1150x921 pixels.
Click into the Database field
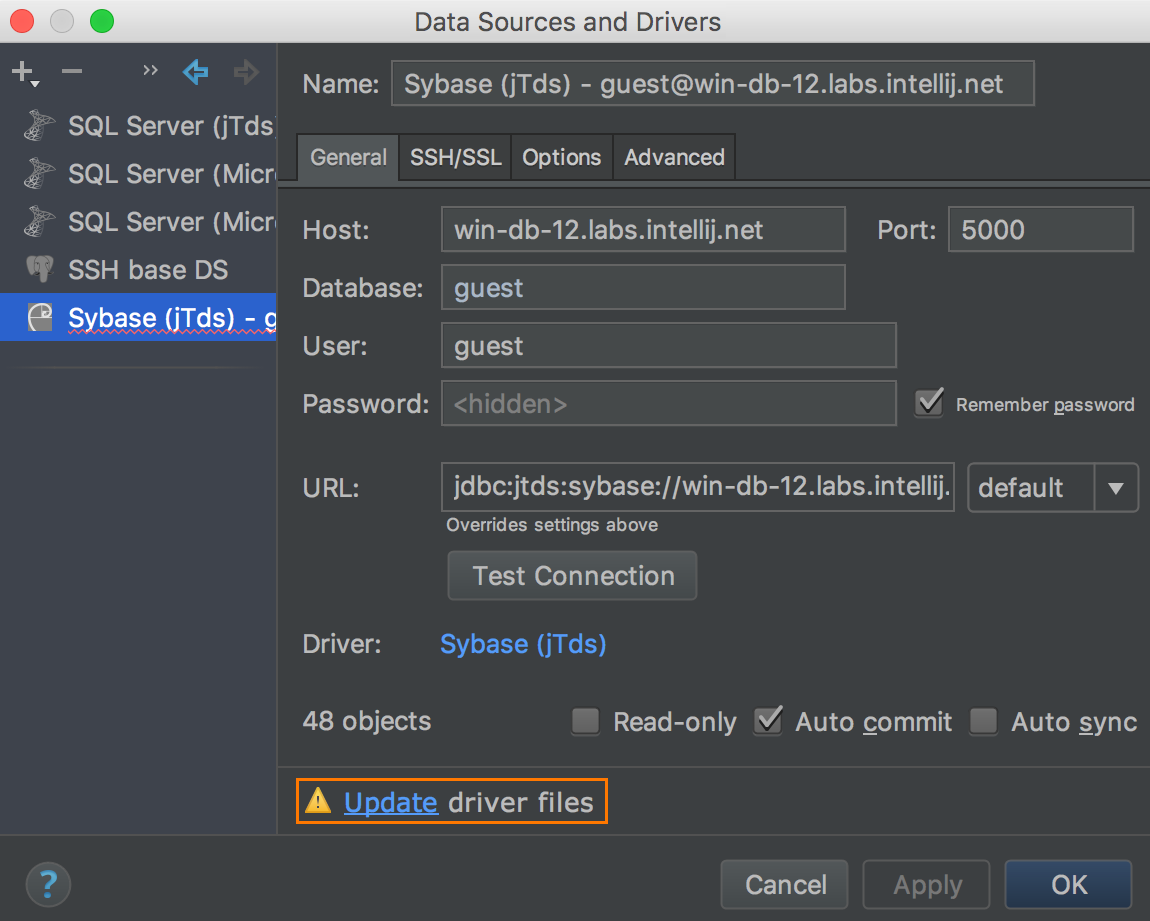pyautogui.click(x=643, y=287)
